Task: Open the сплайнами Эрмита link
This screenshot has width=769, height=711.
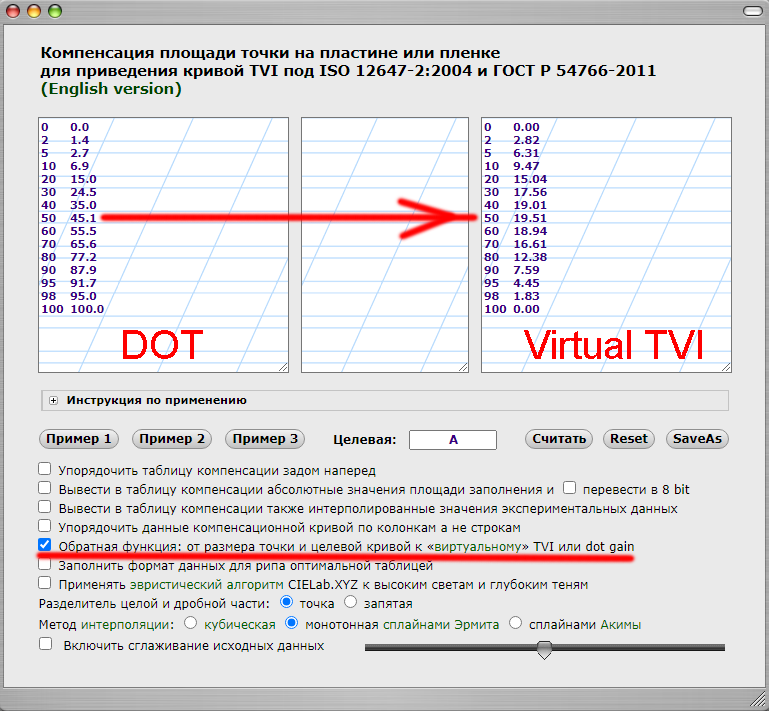Action: [x=441, y=625]
